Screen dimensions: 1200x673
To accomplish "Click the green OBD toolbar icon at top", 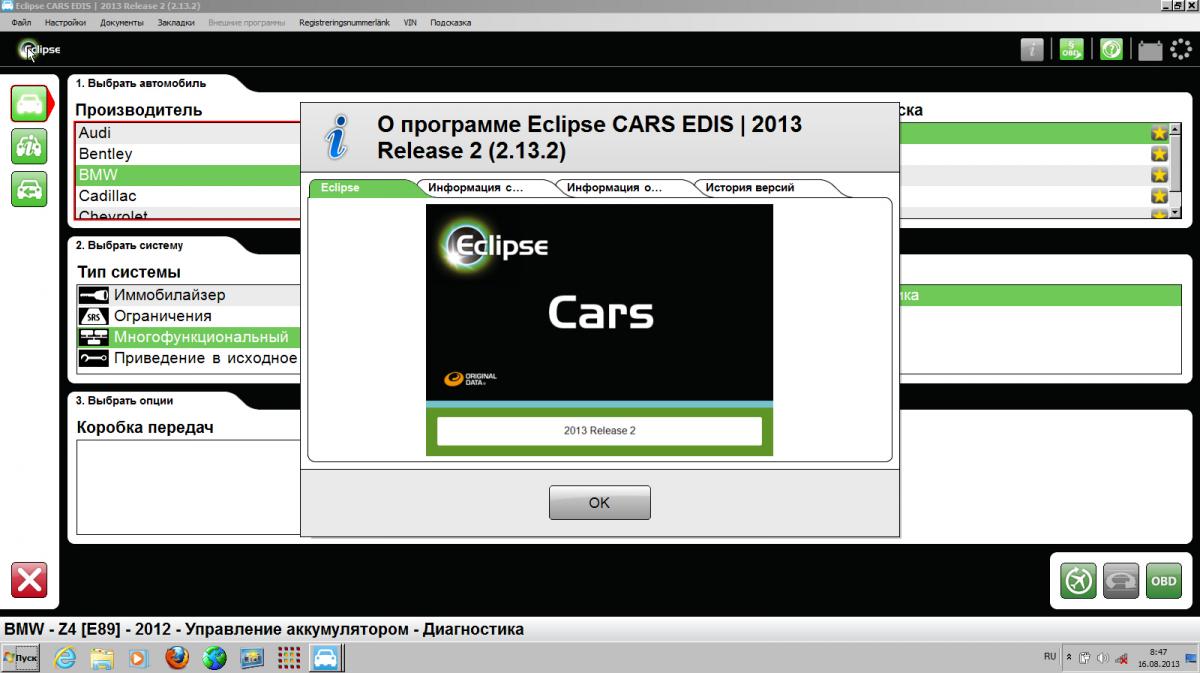I will point(1072,49).
